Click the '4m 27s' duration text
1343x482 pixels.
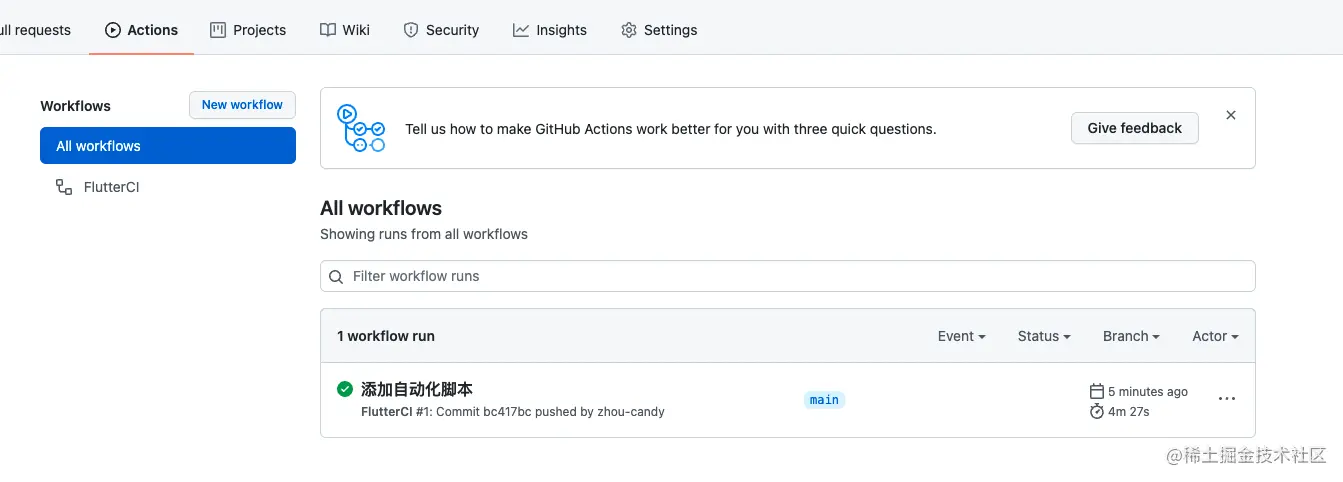[1129, 411]
